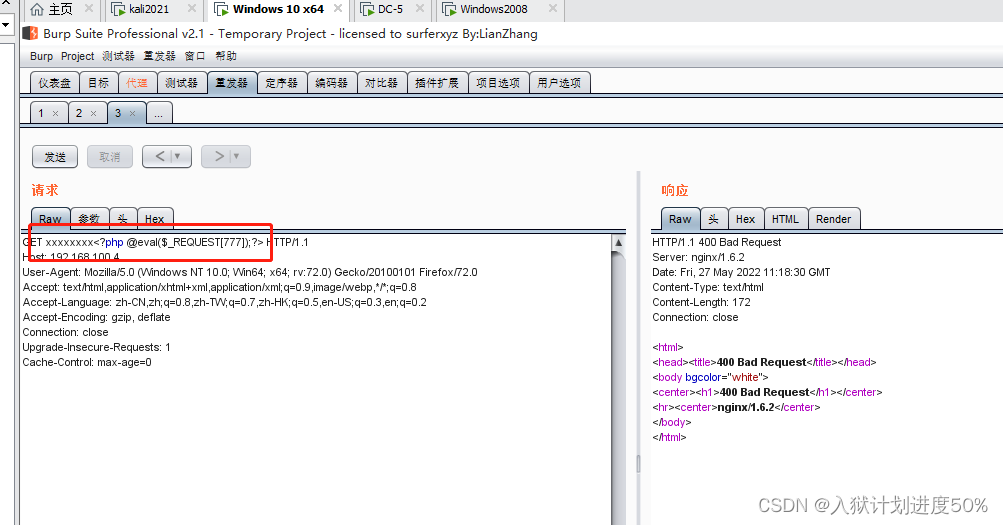Open the 测试器 menu in menu bar
This screenshot has width=1003, height=525.
118,56
